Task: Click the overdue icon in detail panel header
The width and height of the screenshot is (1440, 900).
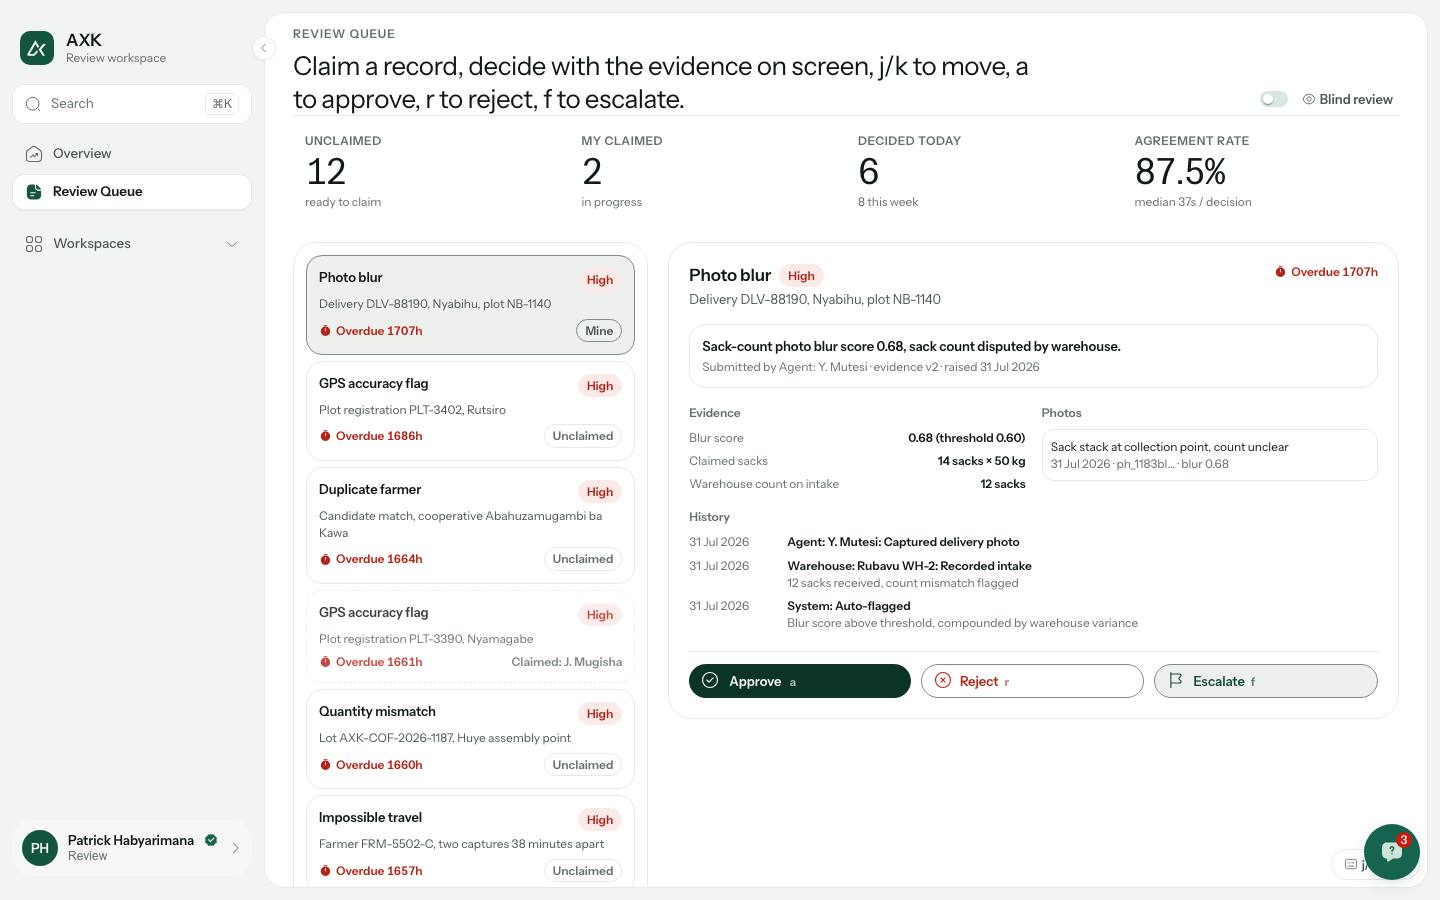Action: [x=1280, y=272]
